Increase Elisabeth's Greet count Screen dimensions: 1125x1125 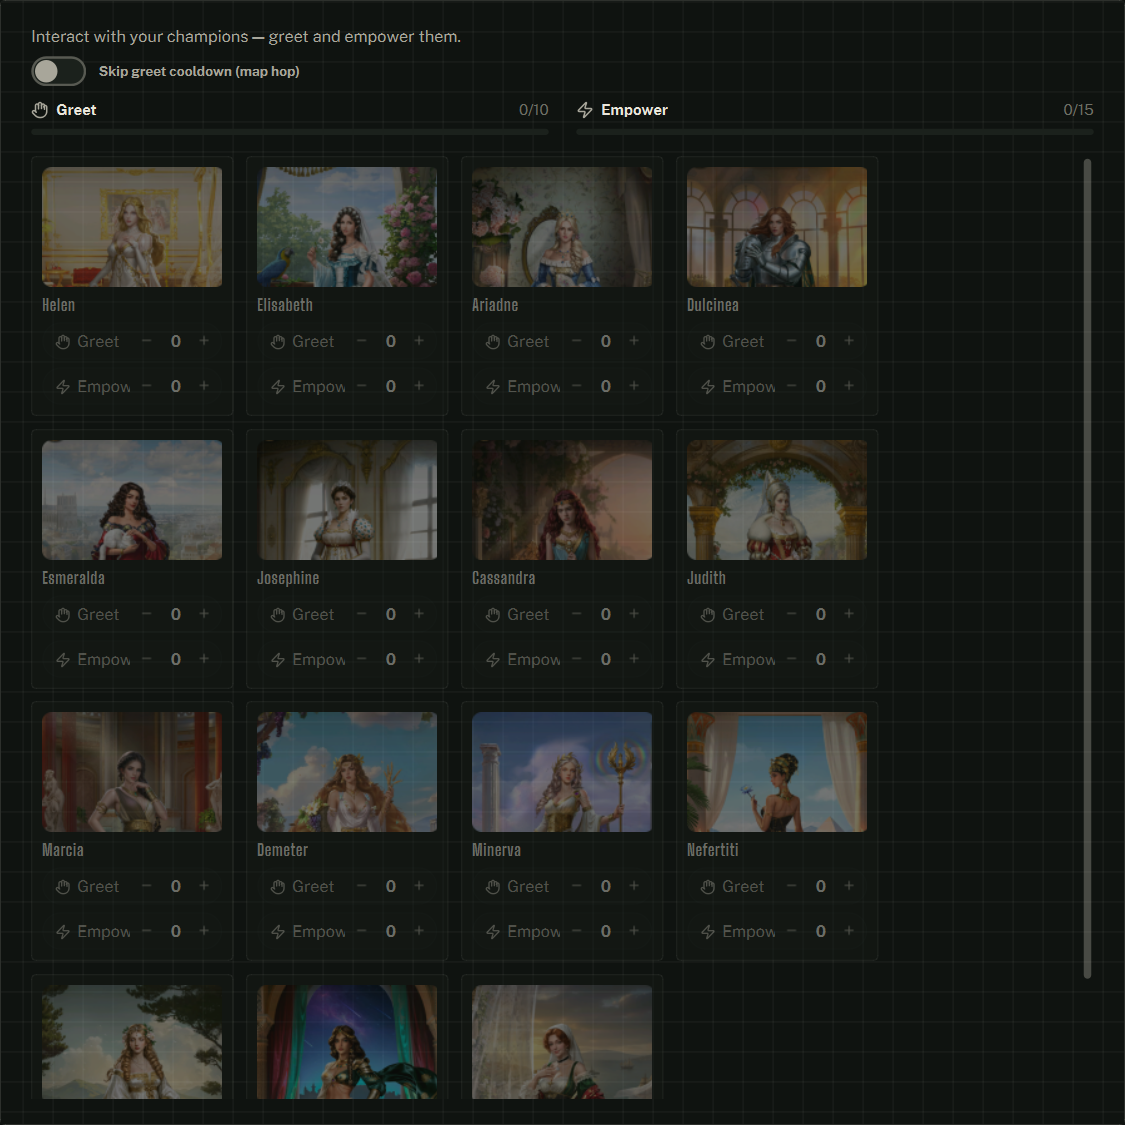[x=419, y=341]
